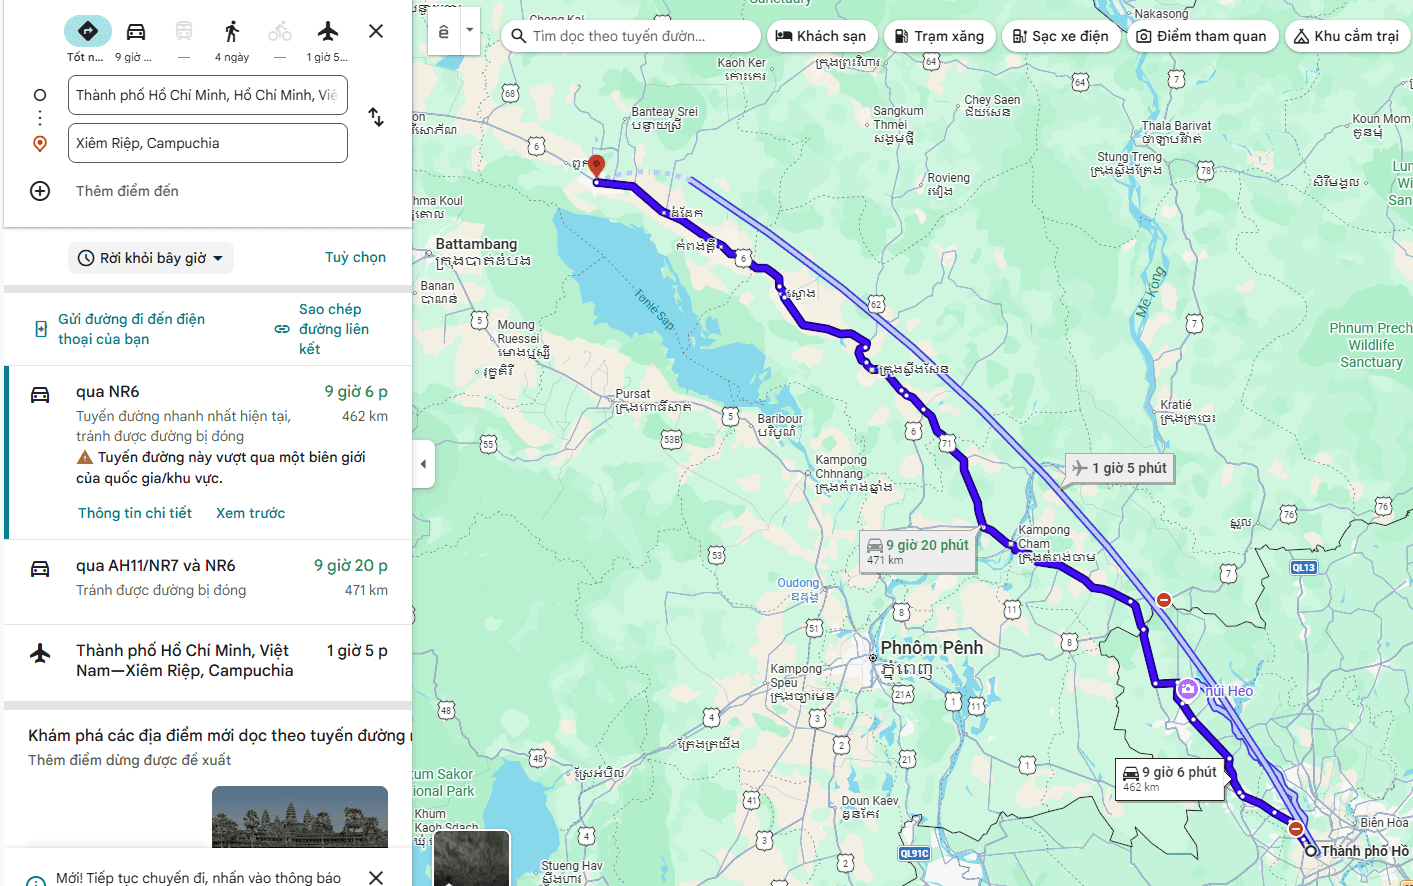Image resolution: width=1413 pixels, height=886 pixels.
Task: Open the Rời khỏi bây giờ dropdown
Action: click(151, 258)
